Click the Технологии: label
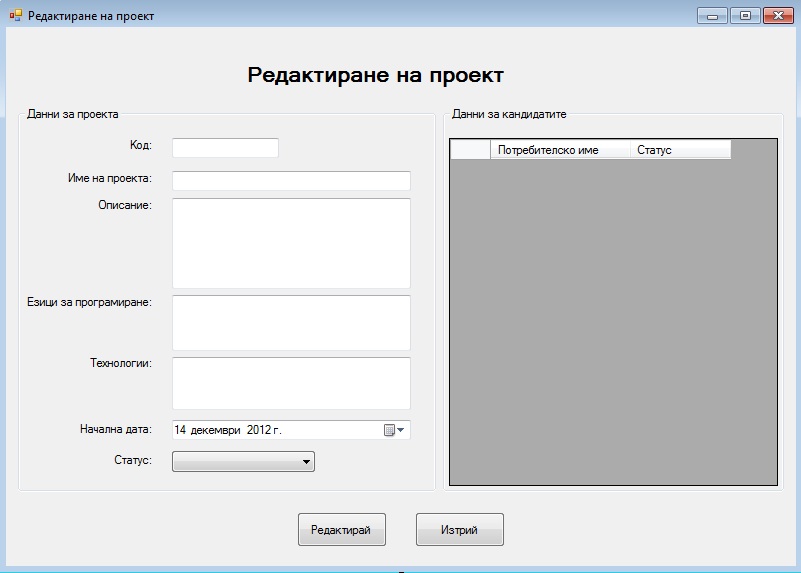The image size is (801, 573). pos(121,363)
